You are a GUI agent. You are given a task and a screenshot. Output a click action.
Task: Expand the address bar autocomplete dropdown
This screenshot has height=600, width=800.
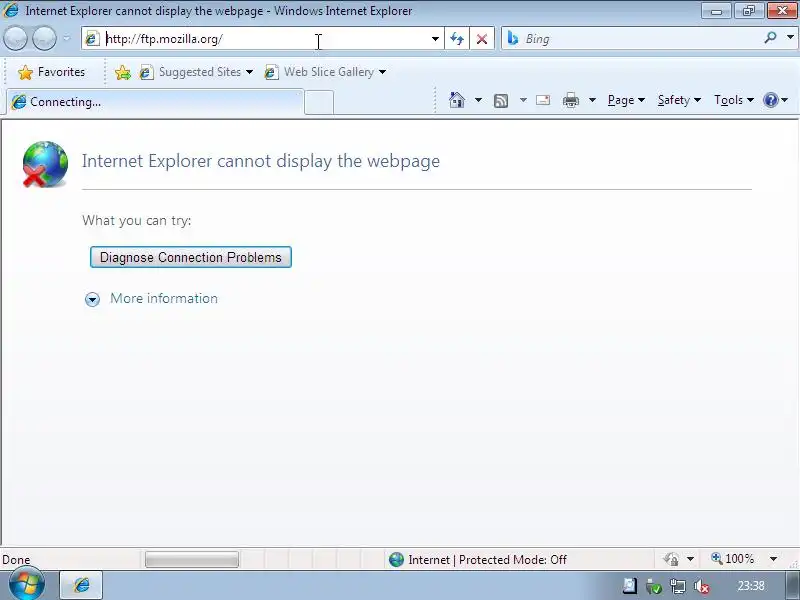tap(435, 39)
